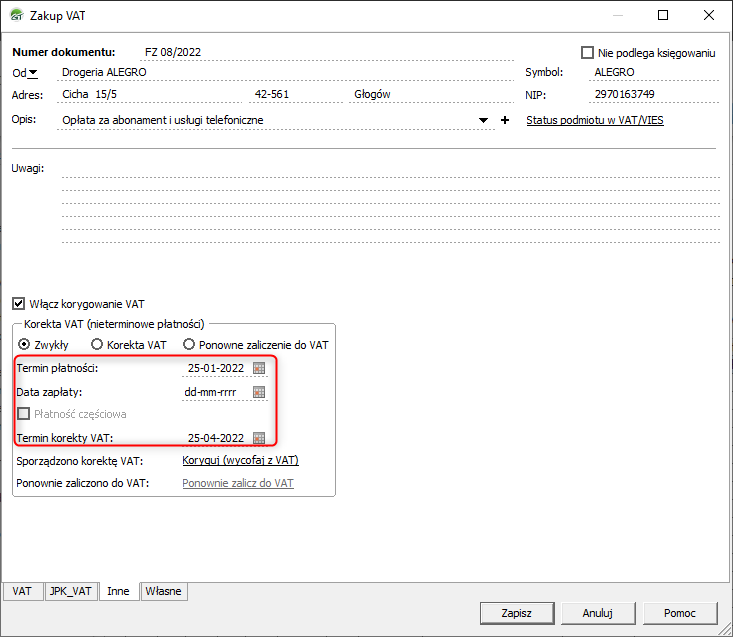733x637 pixels.
Task: Check Nie podlega księgowaniu box
Action: tap(587, 52)
